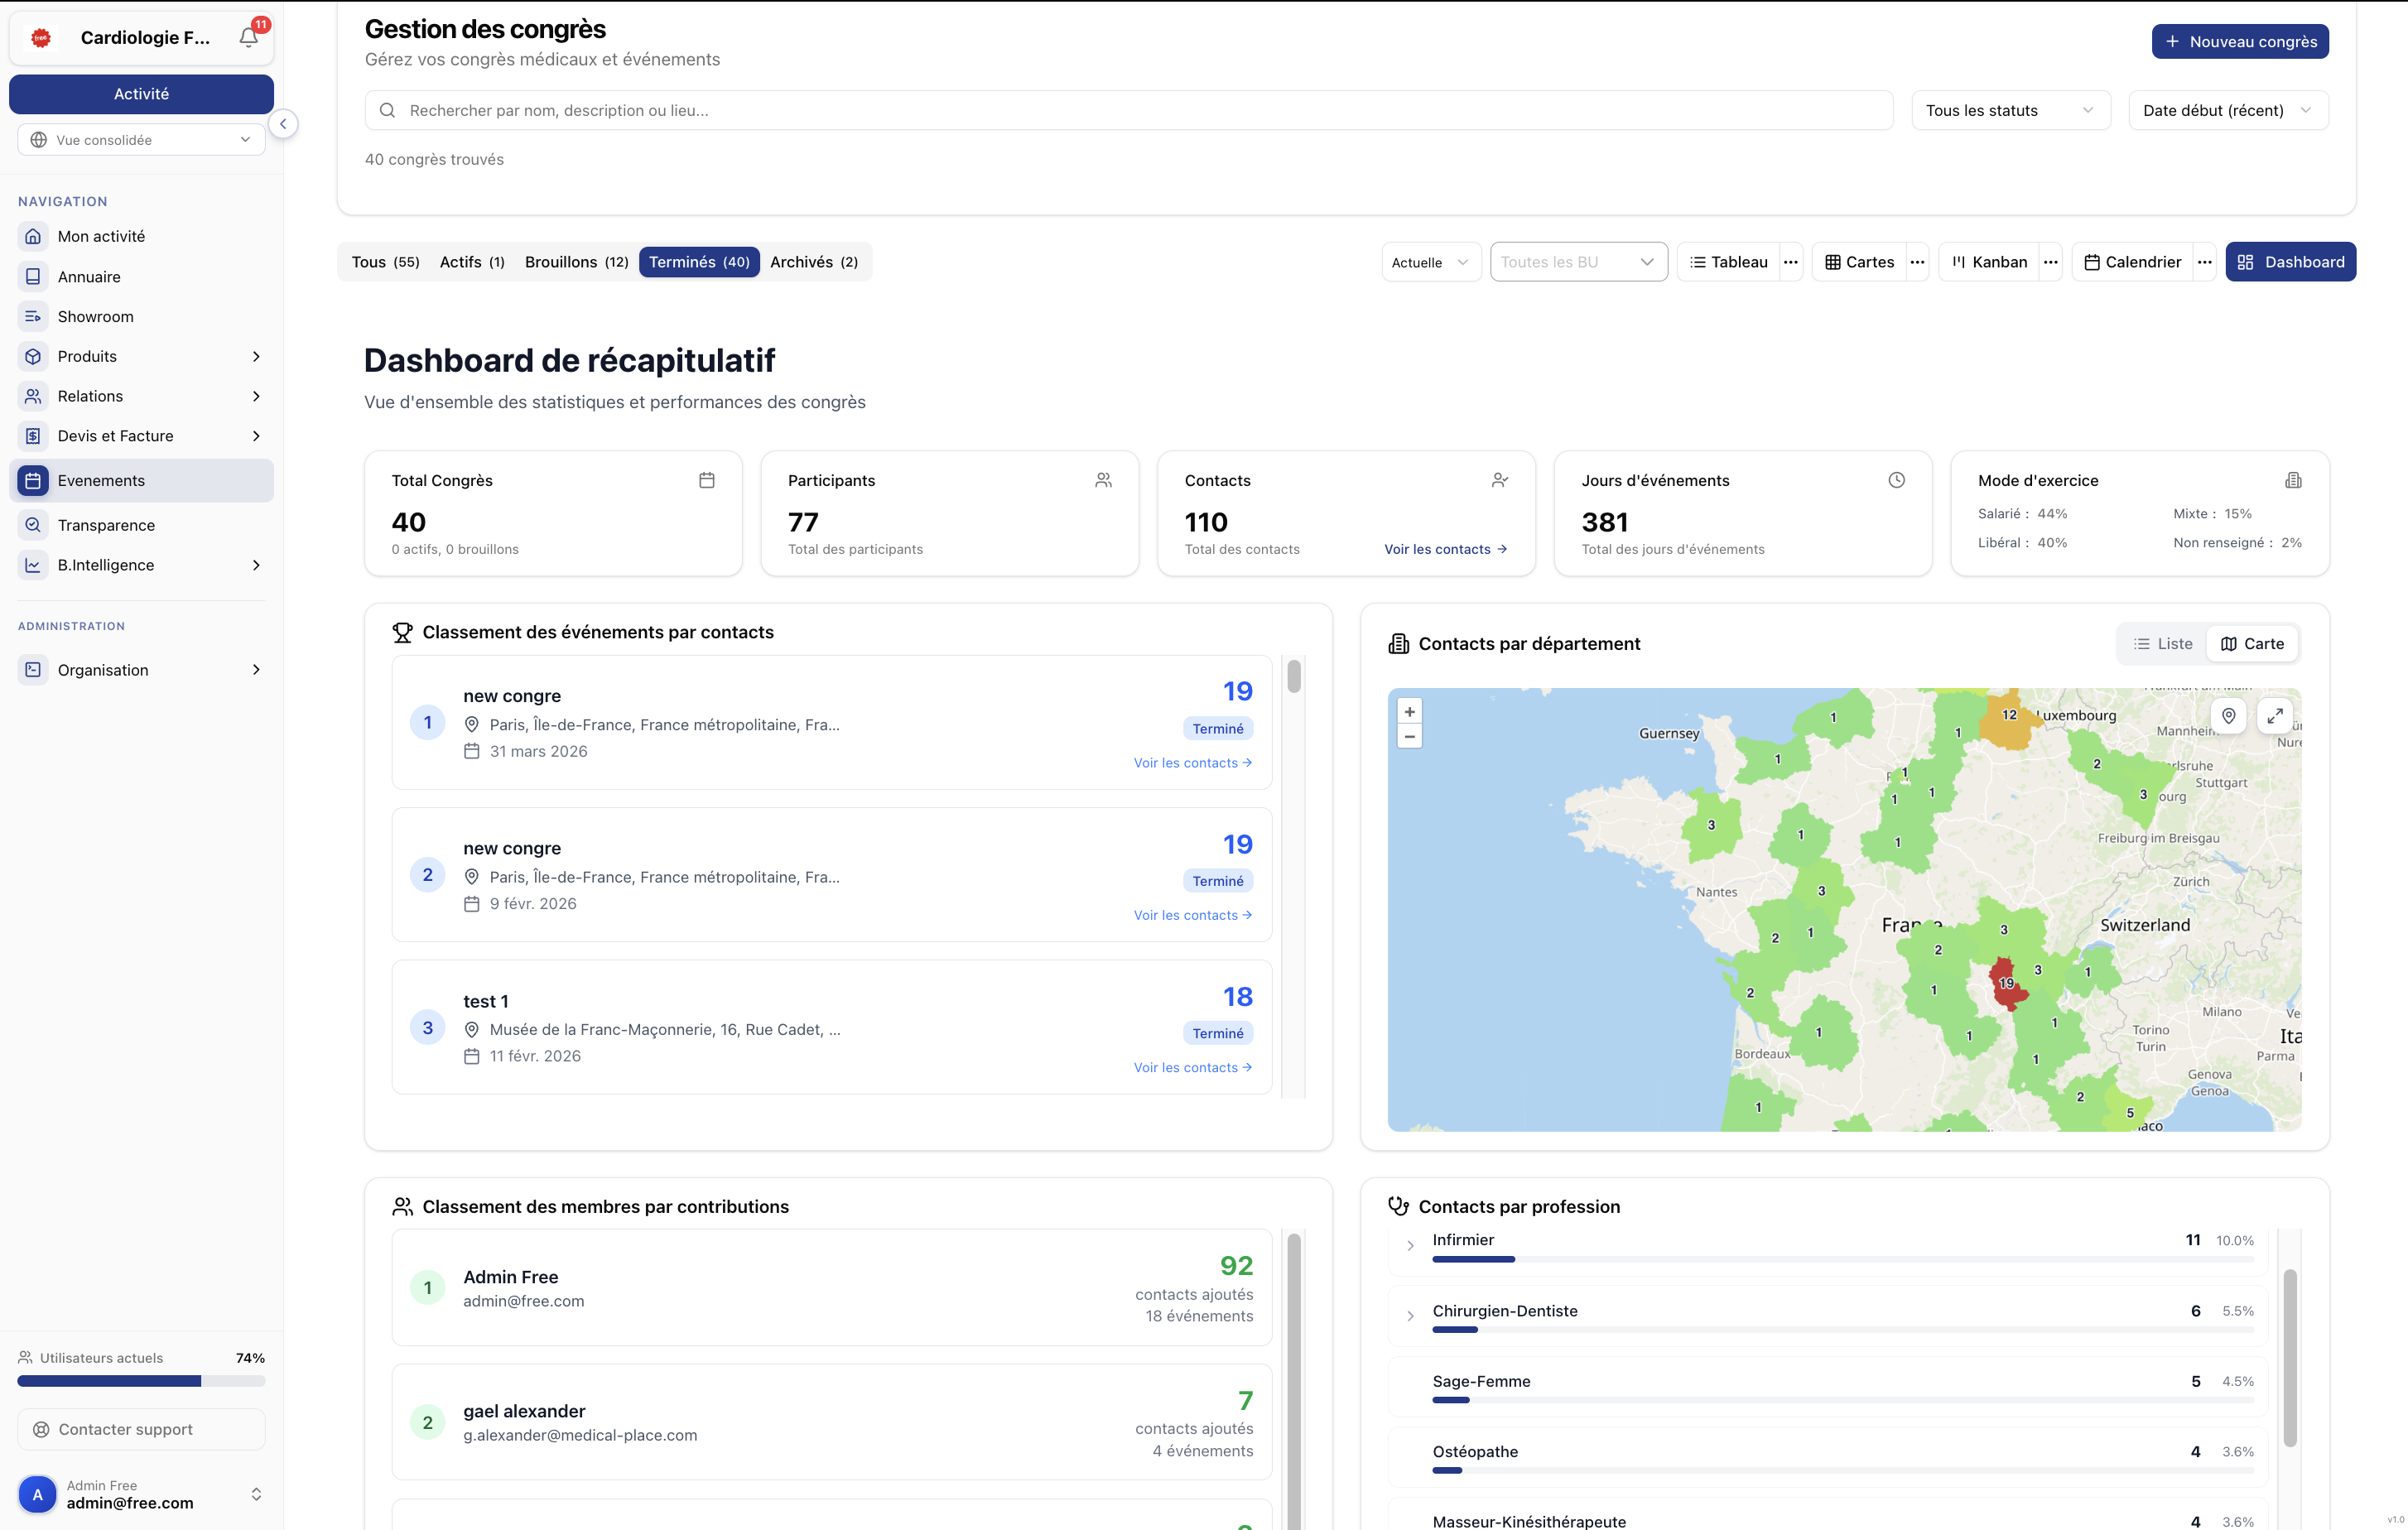
Task: Expand the map to fullscreen
Action: tap(2275, 716)
